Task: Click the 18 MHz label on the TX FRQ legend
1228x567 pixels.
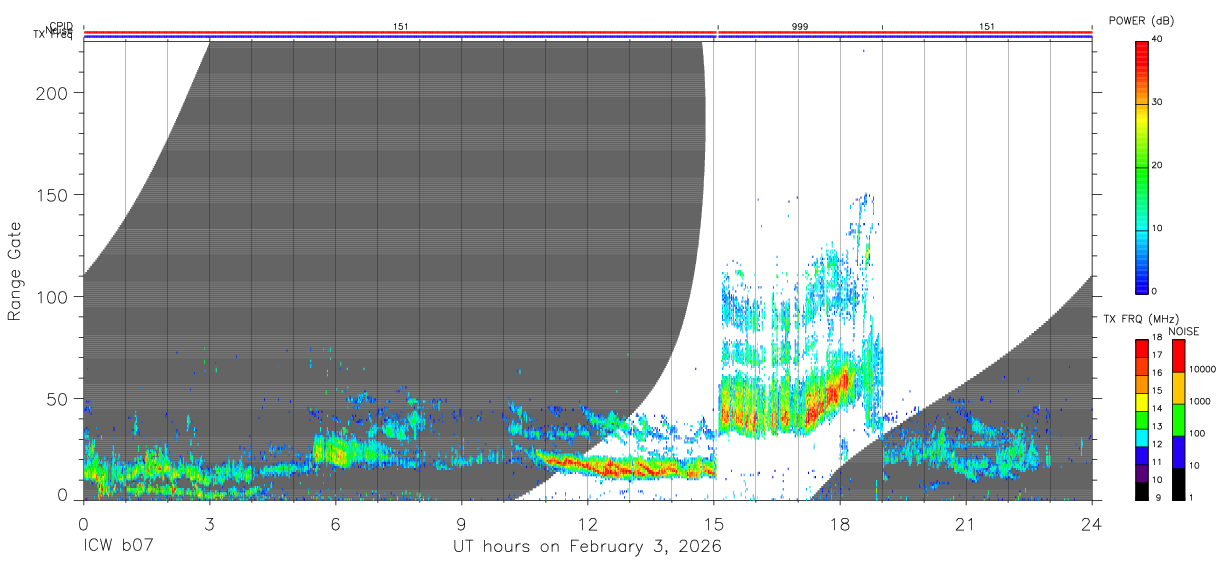Action: point(1156,337)
